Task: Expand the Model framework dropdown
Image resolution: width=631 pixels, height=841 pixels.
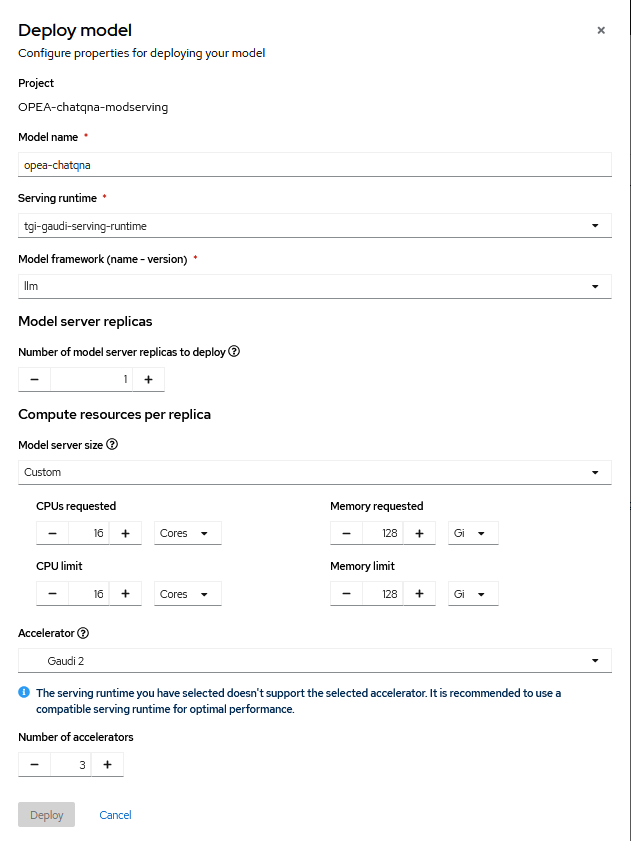Action: [x=315, y=287]
